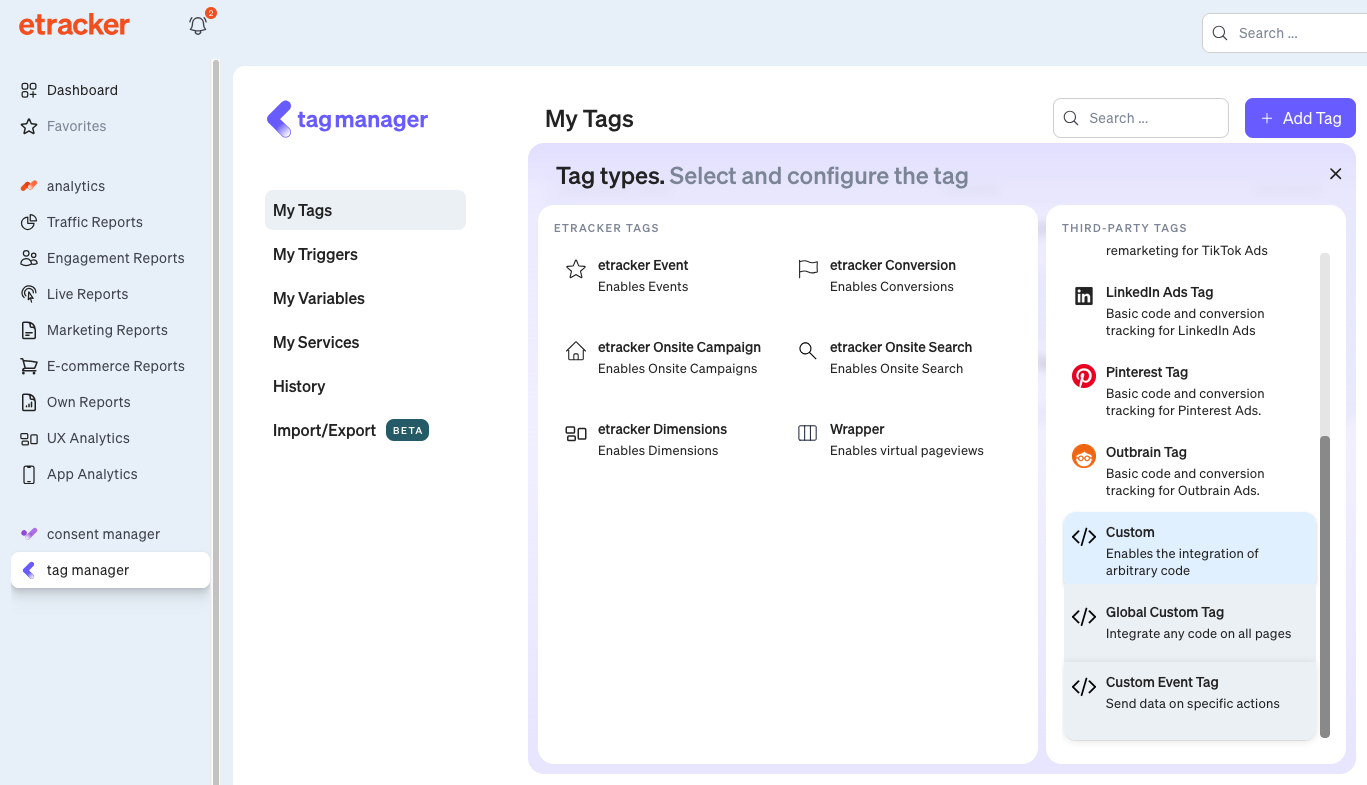1367x785 pixels.
Task: Click the Add Tag button
Action: pyautogui.click(x=1300, y=118)
